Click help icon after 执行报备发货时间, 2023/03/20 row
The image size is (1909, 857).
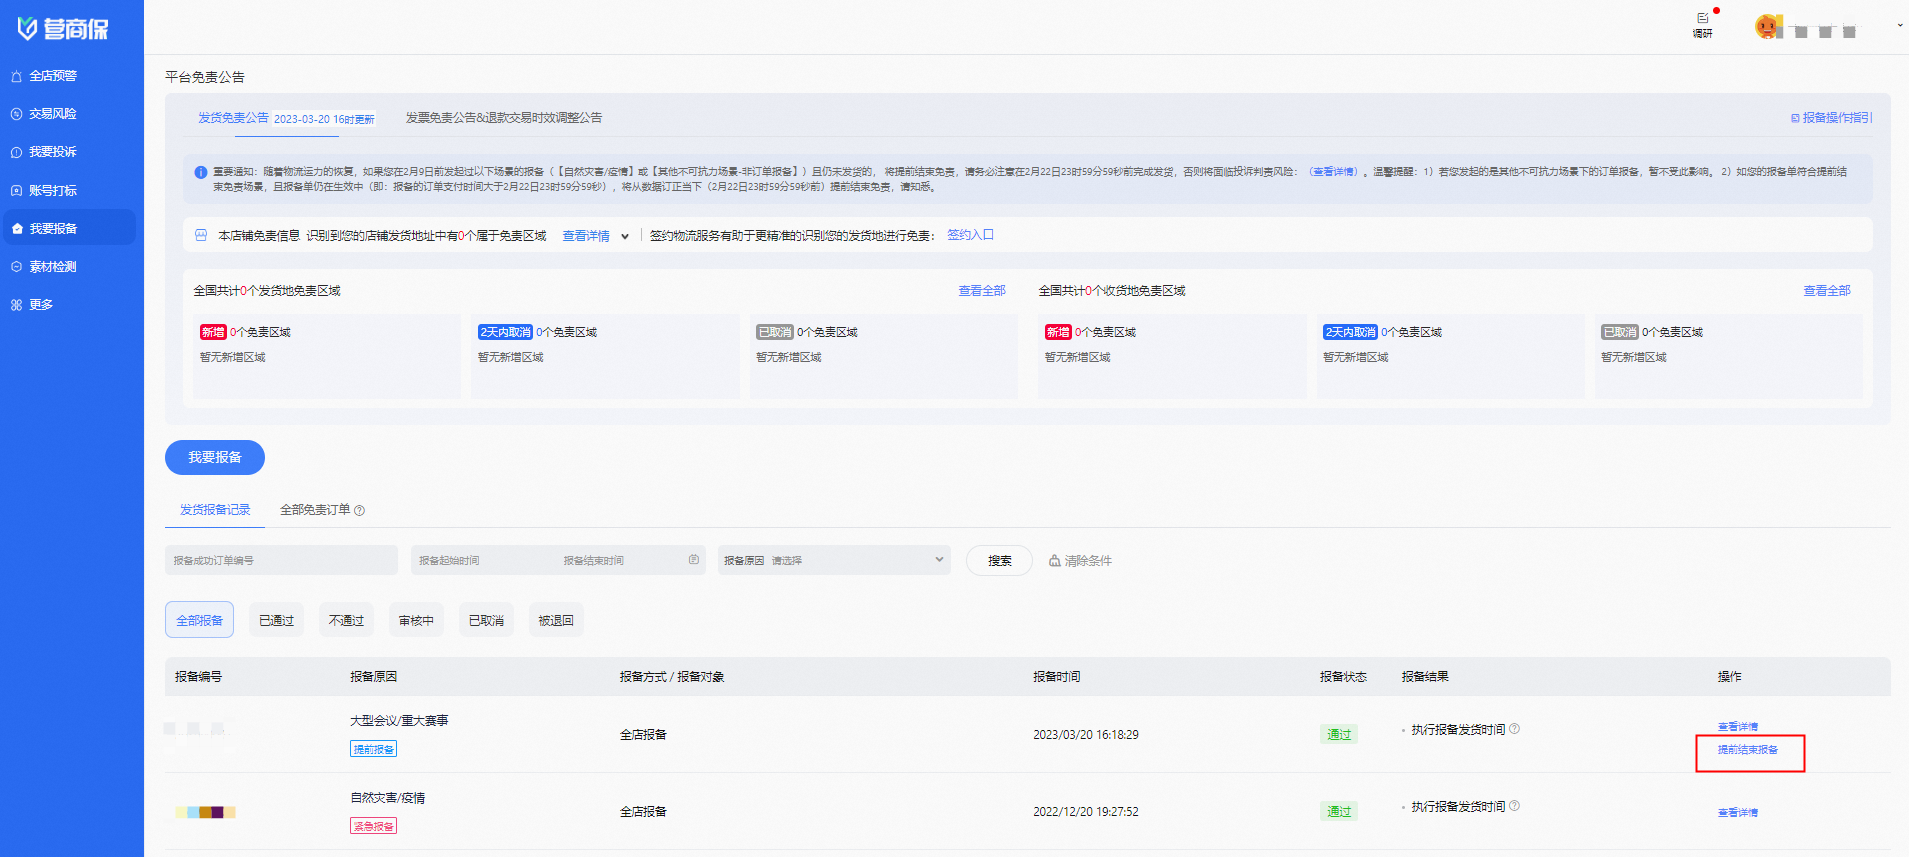click(x=1515, y=729)
